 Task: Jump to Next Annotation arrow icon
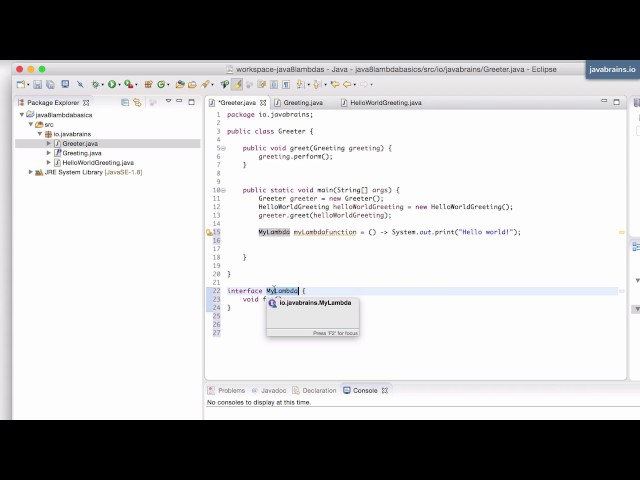(x=300, y=84)
